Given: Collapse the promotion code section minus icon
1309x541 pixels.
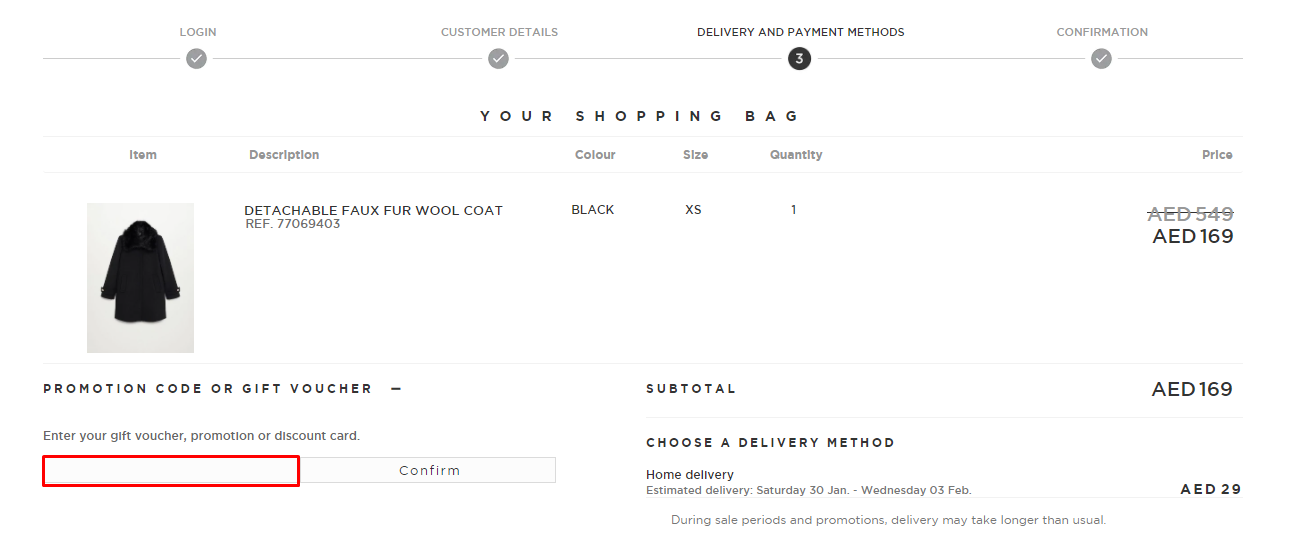Looking at the screenshot, I should [x=396, y=389].
